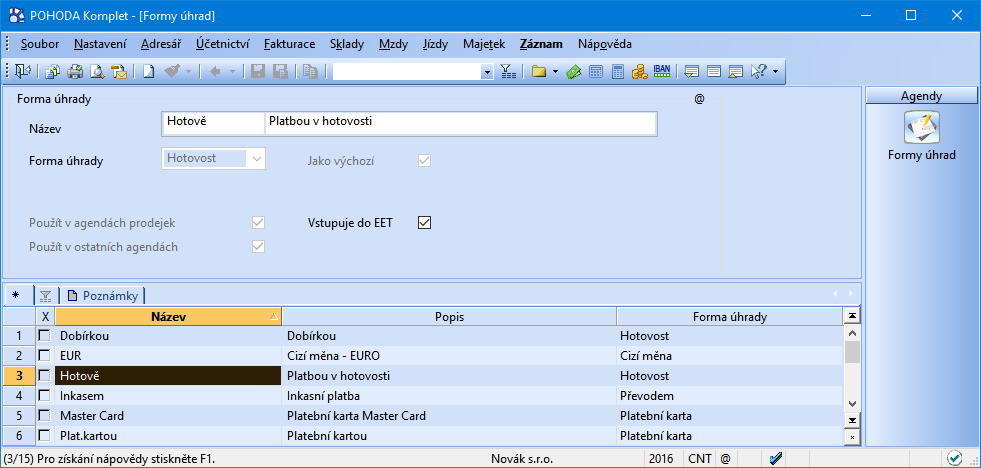Click the Agendy panel header button
This screenshot has height=468, width=981.
921,96
